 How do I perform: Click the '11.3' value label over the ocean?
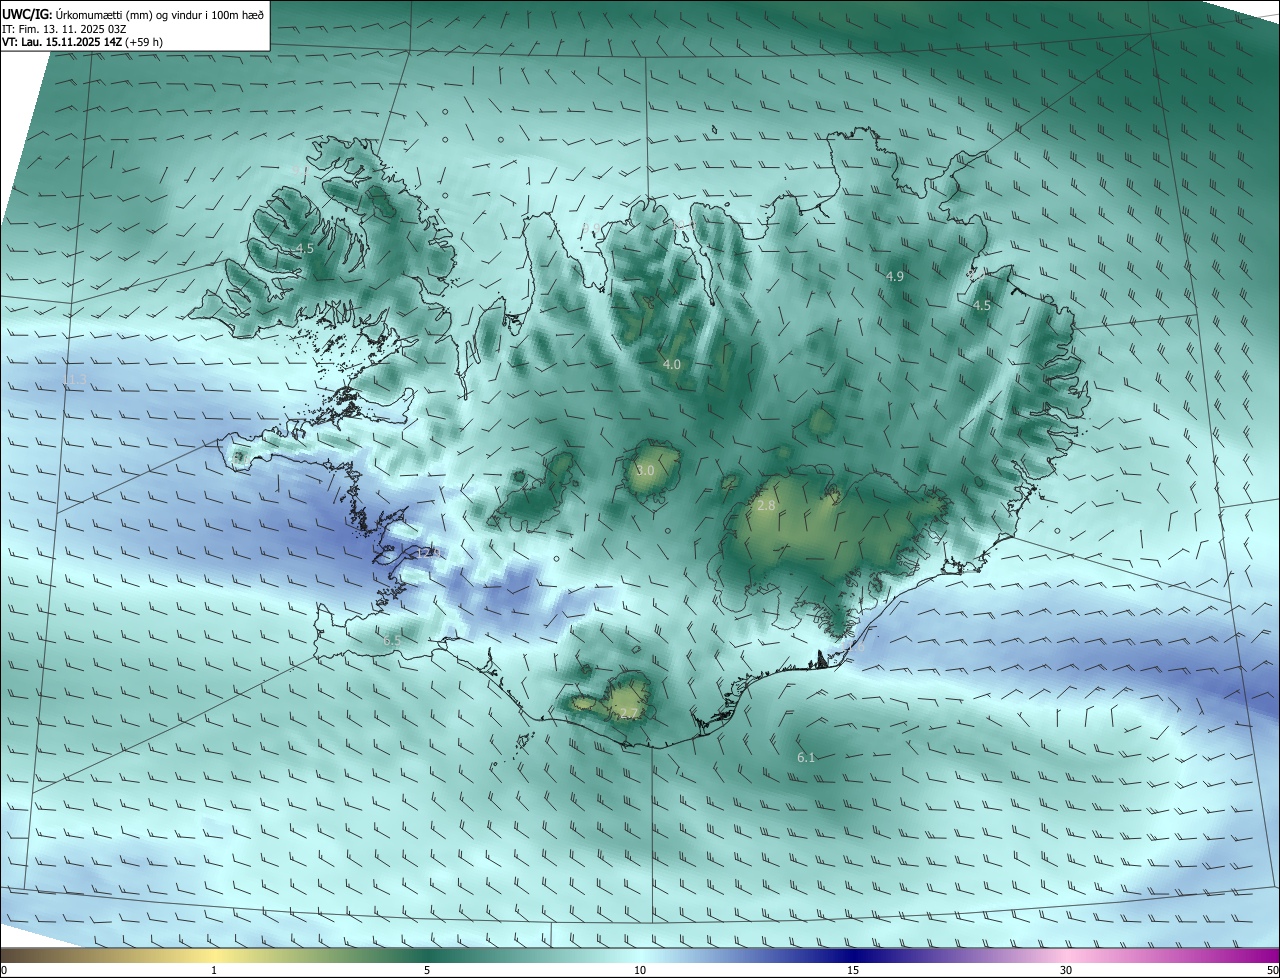[76, 381]
